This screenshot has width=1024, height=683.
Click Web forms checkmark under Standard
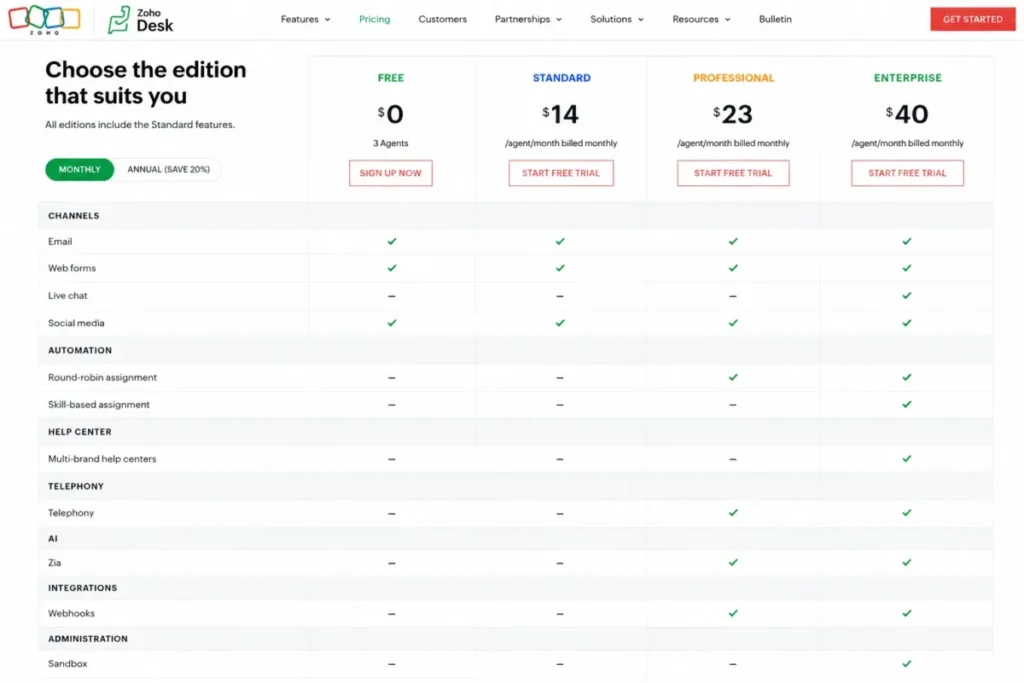(x=560, y=268)
